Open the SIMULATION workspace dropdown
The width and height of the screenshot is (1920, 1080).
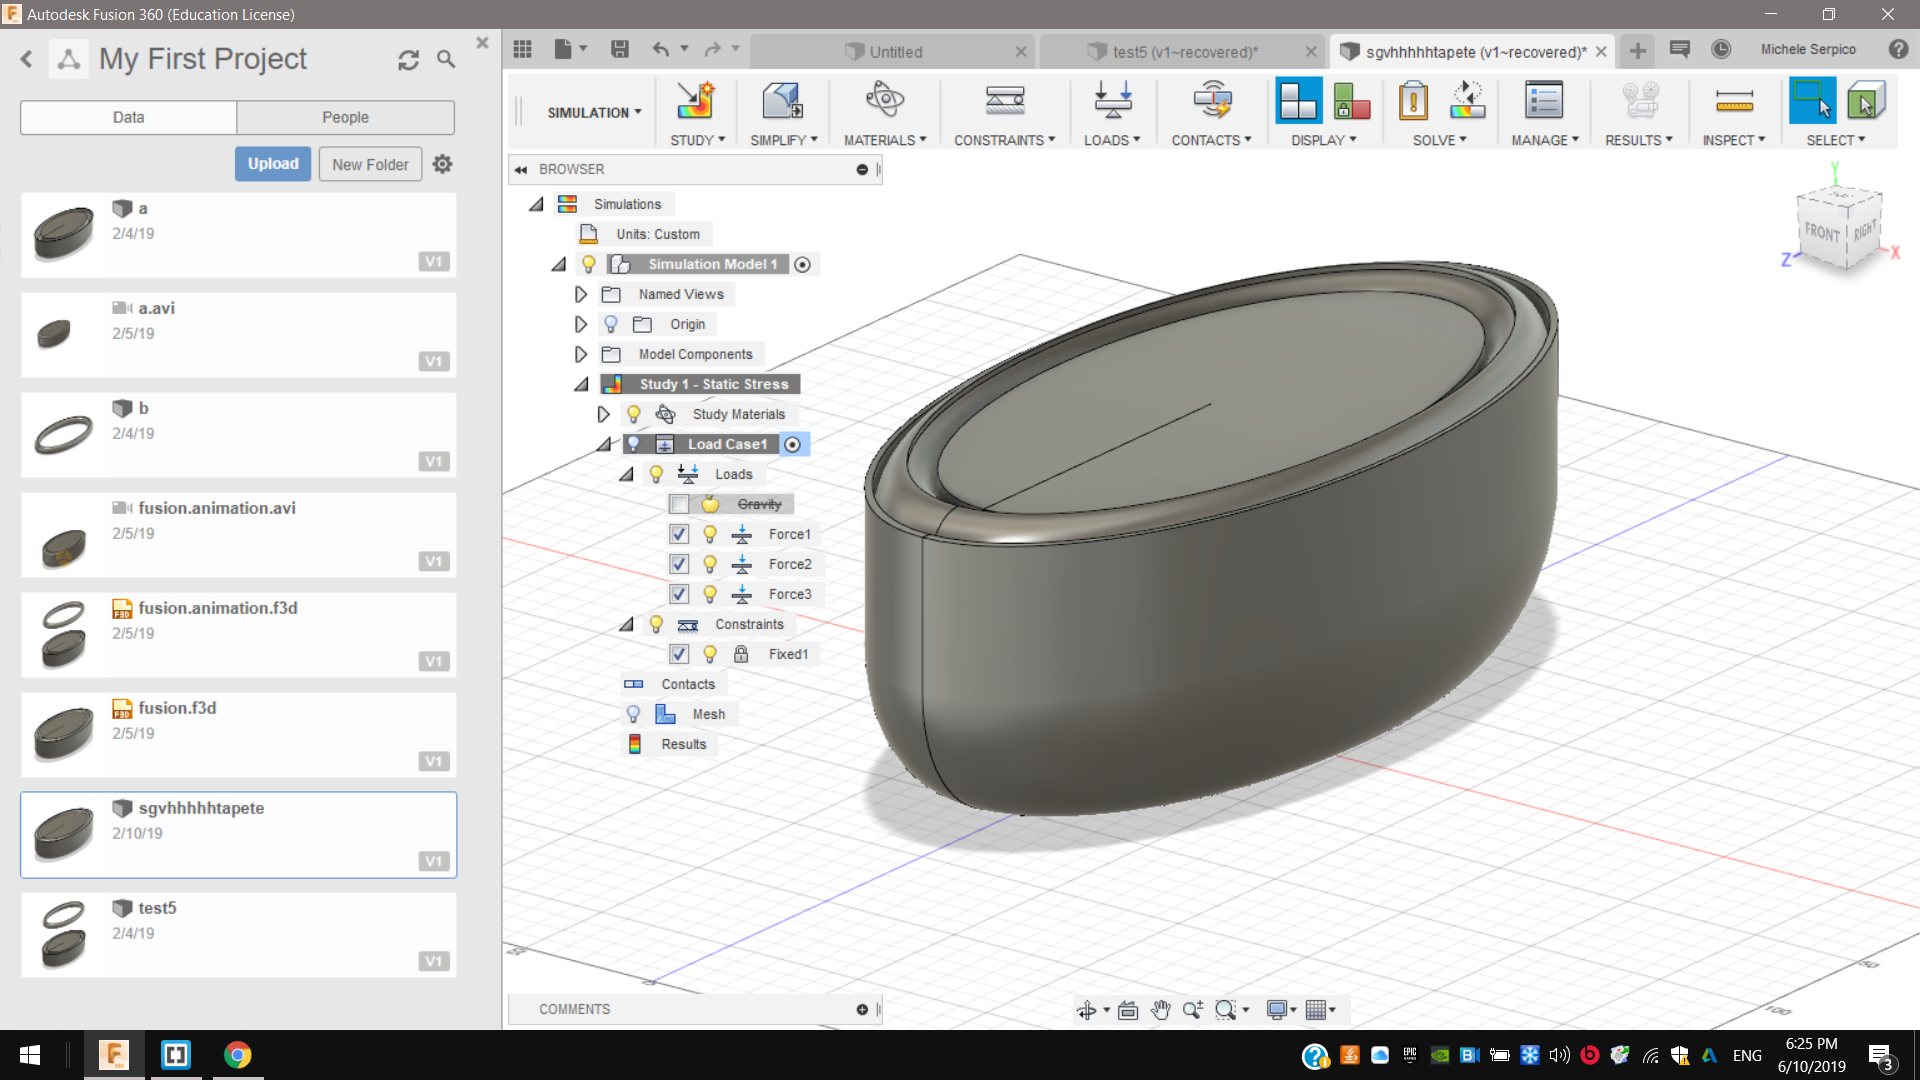click(594, 113)
